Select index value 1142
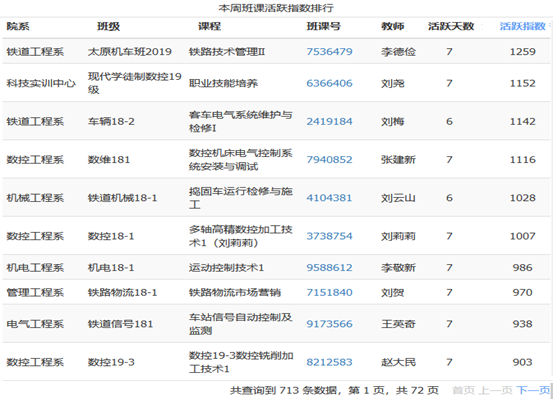 click(523, 121)
